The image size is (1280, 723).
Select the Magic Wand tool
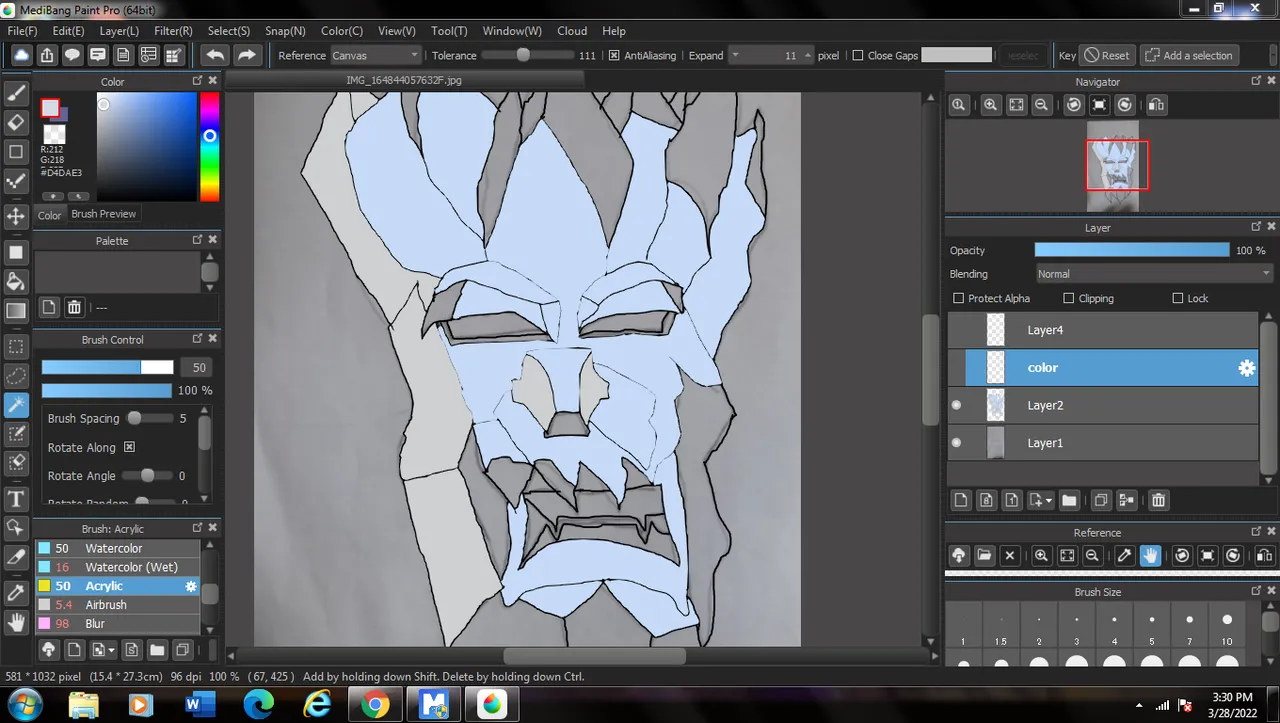[16, 405]
